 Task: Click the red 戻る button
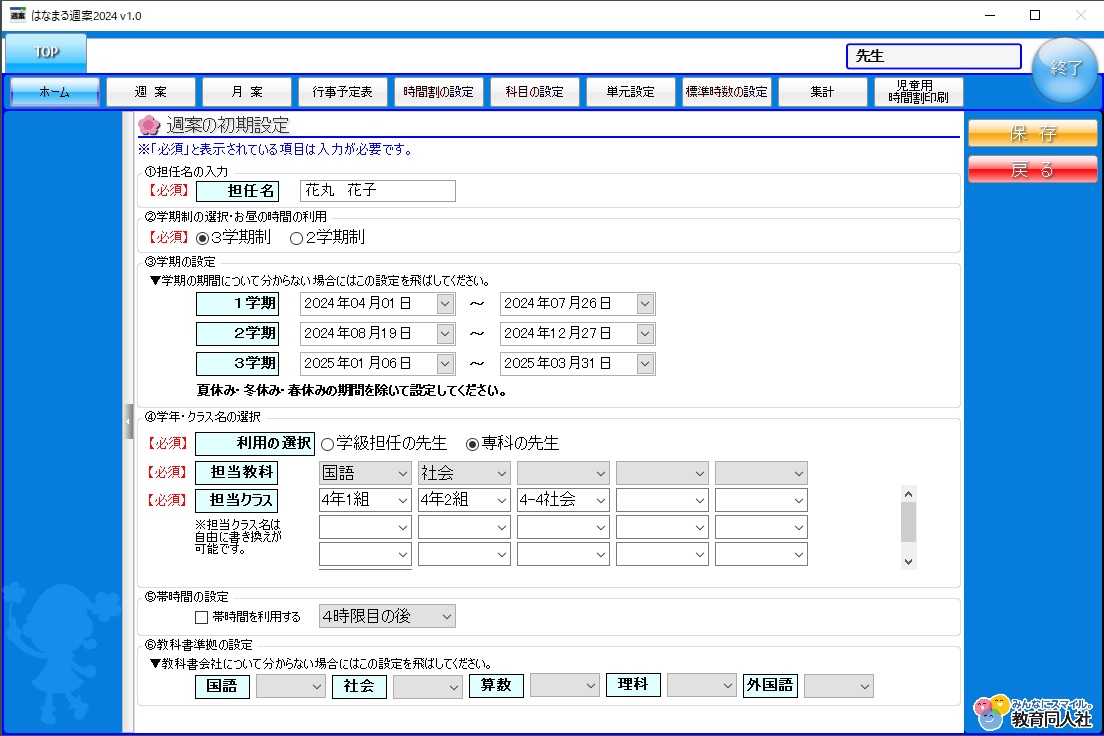tap(1032, 170)
